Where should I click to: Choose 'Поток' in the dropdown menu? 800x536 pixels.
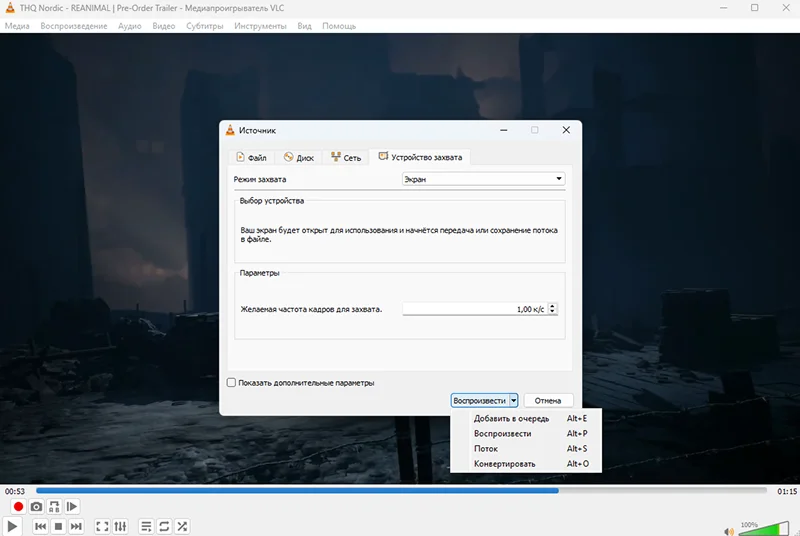pyautogui.click(x=486, y=449)
